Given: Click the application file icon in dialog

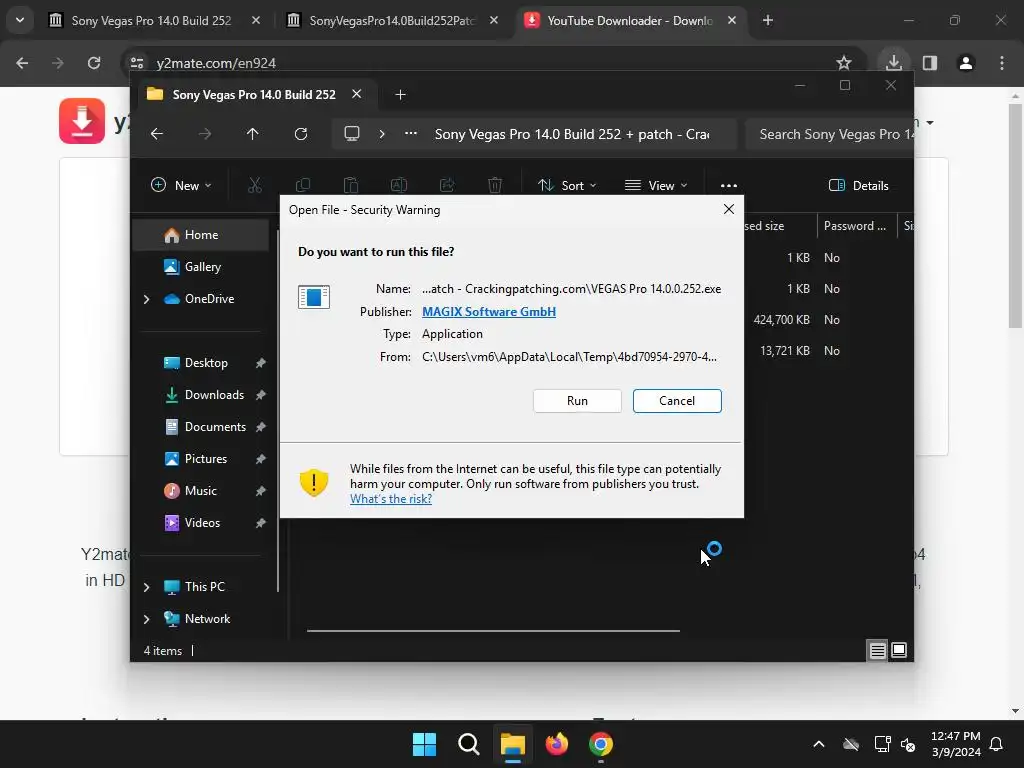Looking at the screenshot, I should click(x=313, y=296).
